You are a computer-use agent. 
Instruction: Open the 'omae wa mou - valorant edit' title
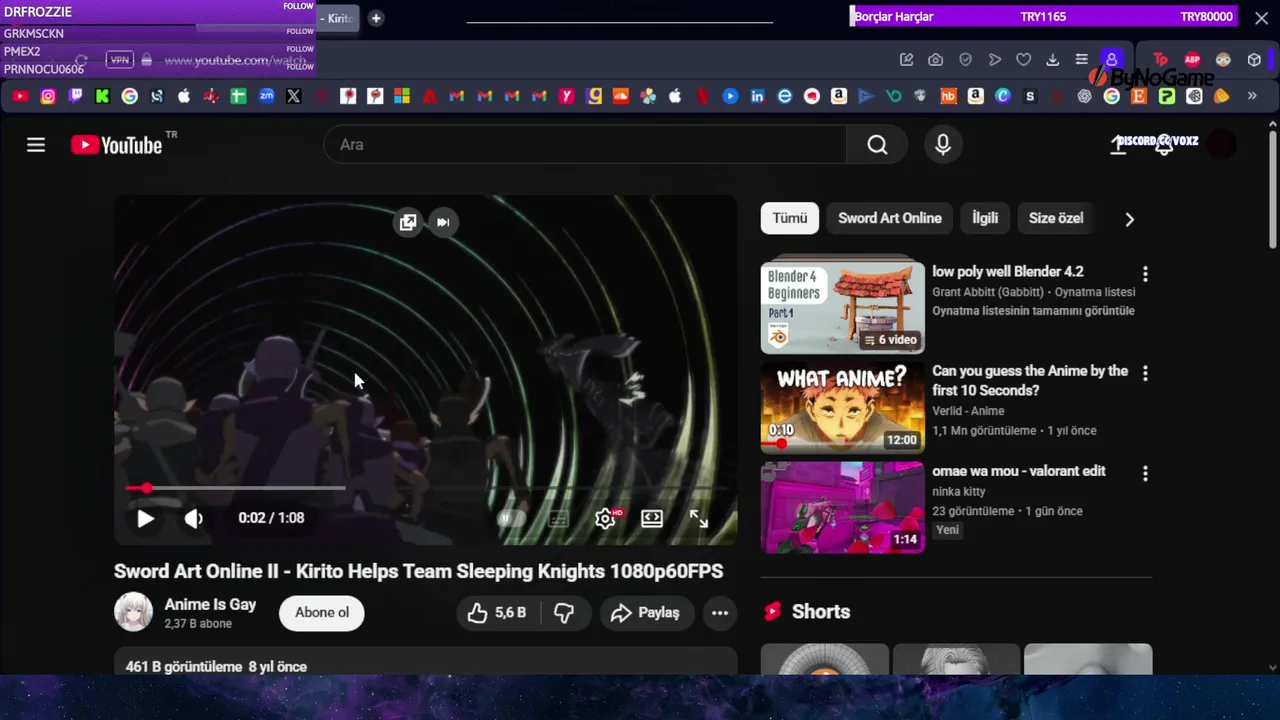(x=1019, y=471)
